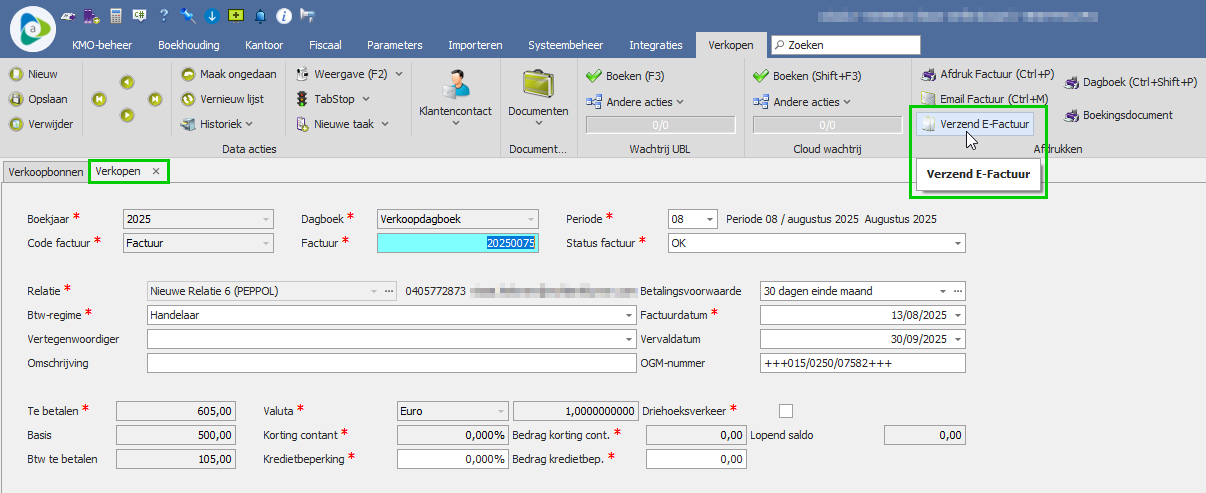Click the Documenten briefcase icon
This screenshot has width=1206, height=493.
point(538,86)
